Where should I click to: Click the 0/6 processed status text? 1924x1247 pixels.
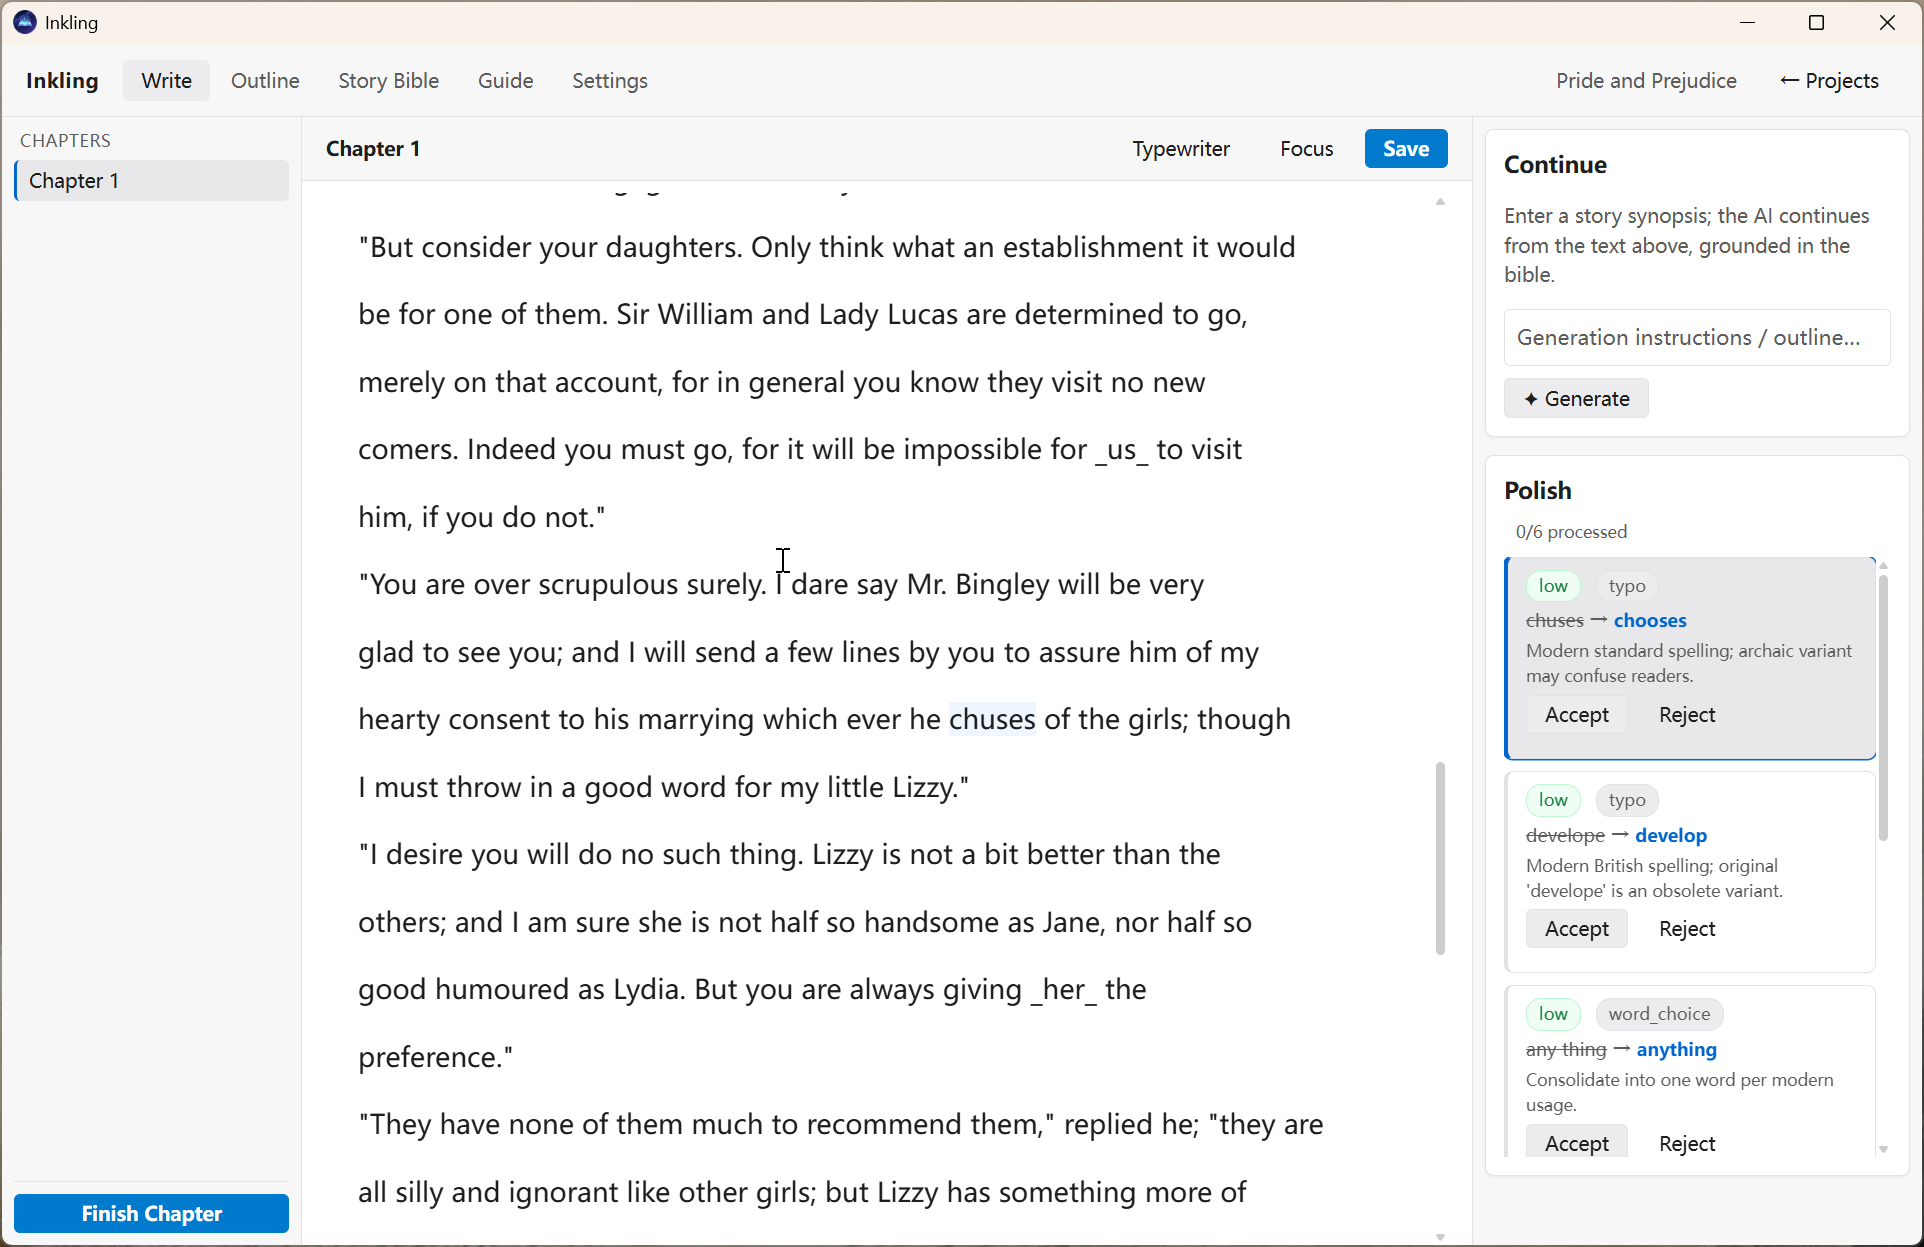[x=1571, y=532]
